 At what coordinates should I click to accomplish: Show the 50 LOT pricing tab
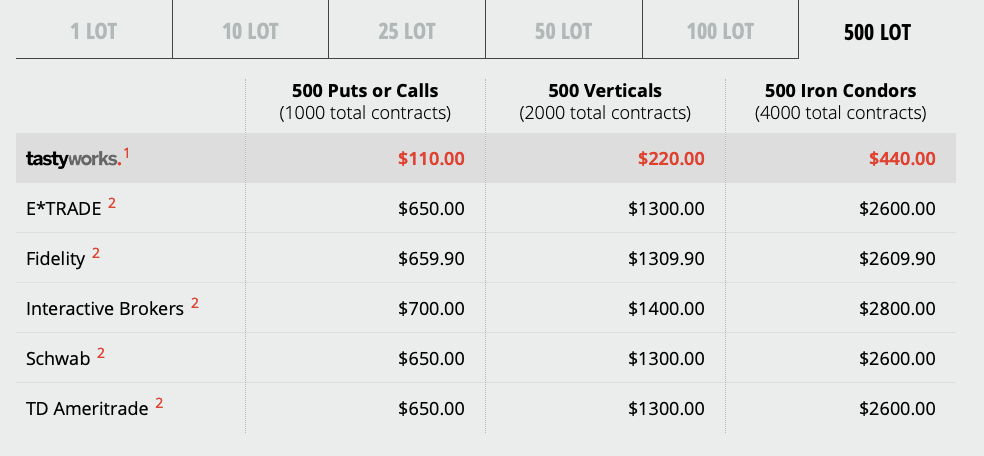point(564,29)
